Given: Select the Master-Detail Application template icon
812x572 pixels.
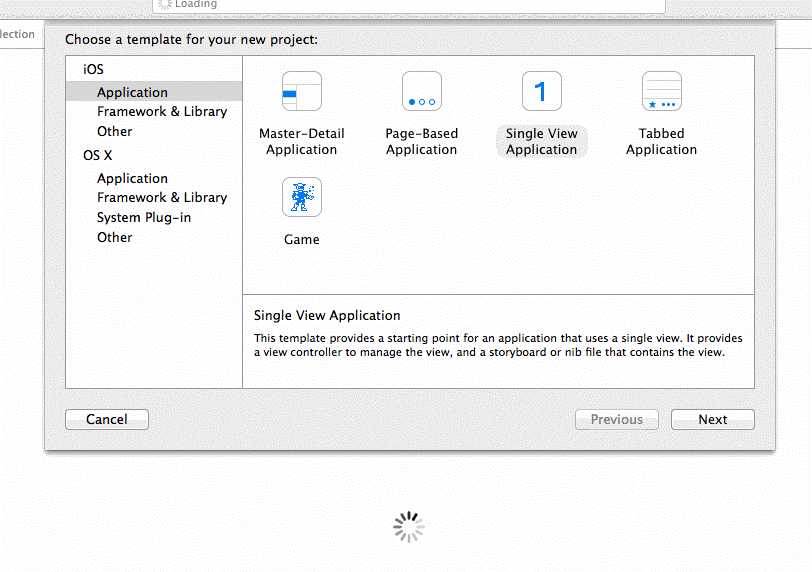Looking at the screenshot, I should (x=301, y=91).
